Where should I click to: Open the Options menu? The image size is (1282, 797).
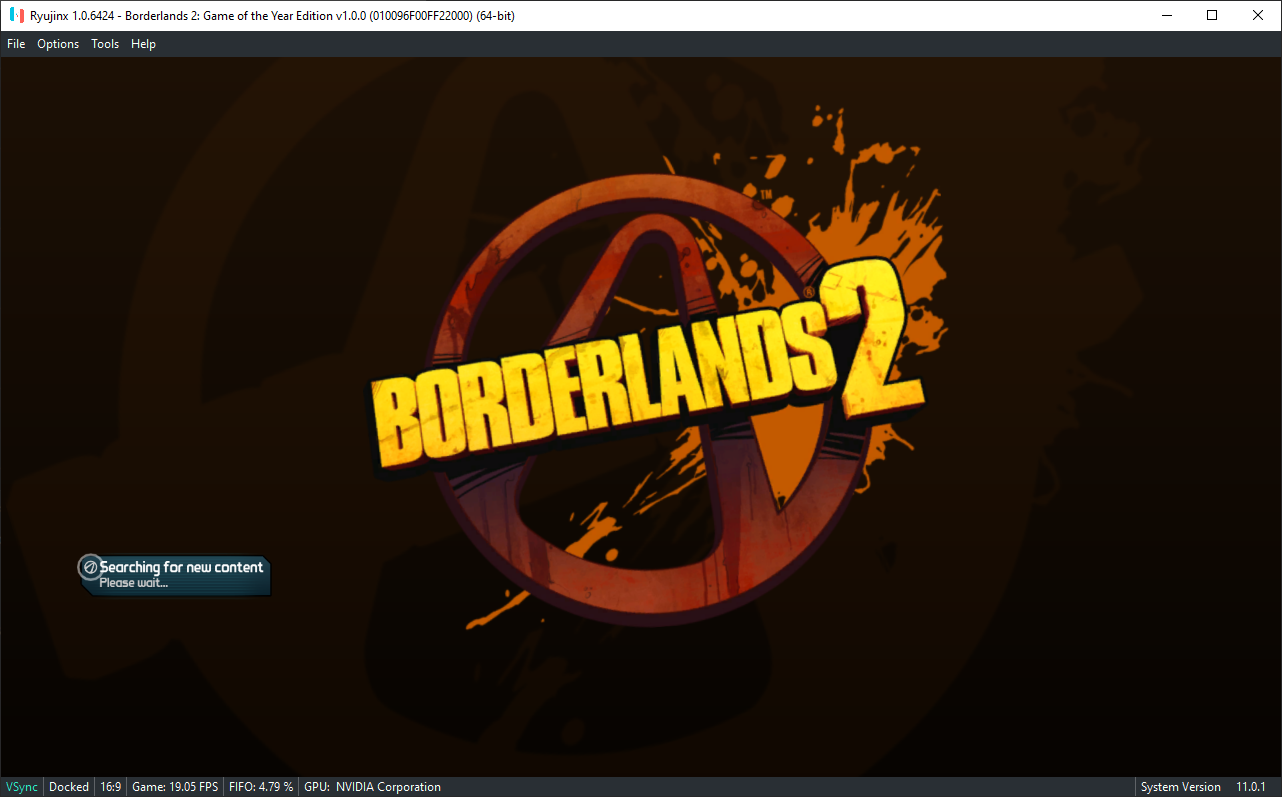57,43
